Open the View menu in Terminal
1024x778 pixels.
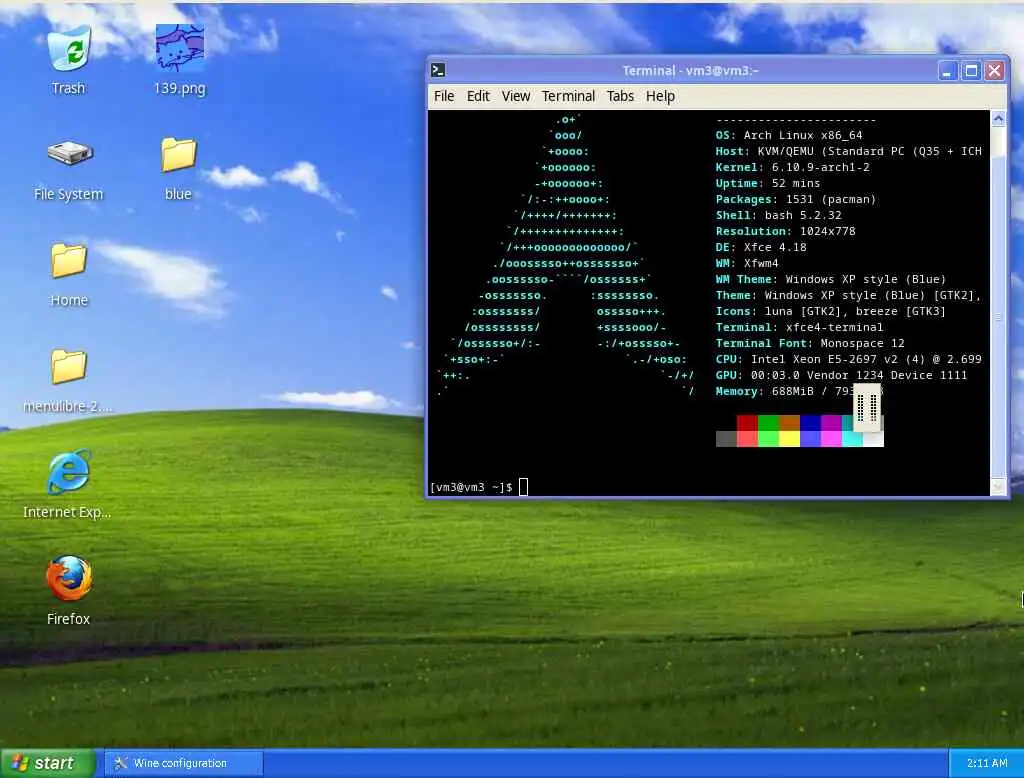coord(516,96)
